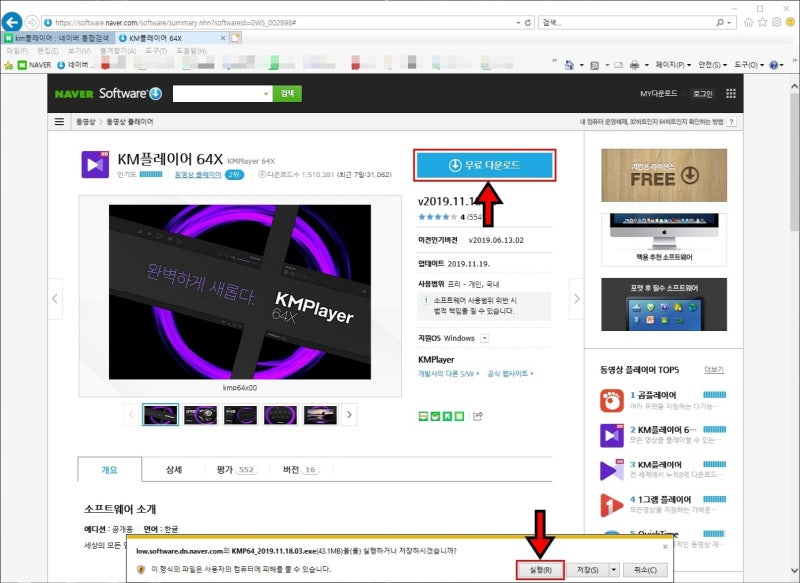Close the KM플레이어 64X tab

point(223,38)
